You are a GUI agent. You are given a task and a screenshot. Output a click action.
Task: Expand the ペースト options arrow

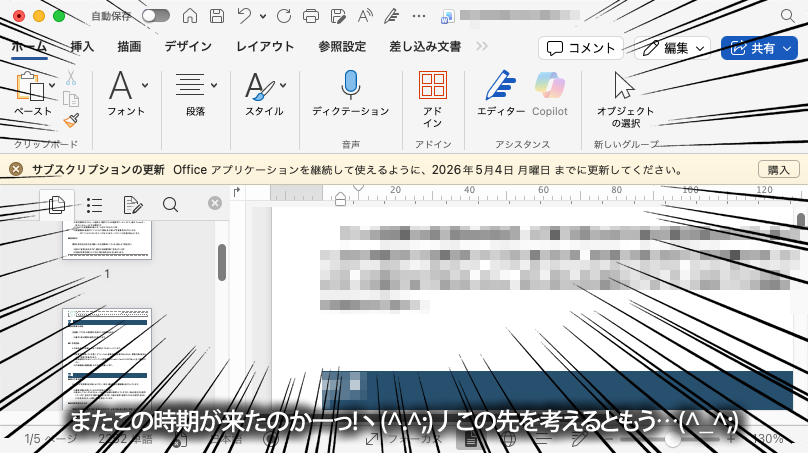pos(52,86)
